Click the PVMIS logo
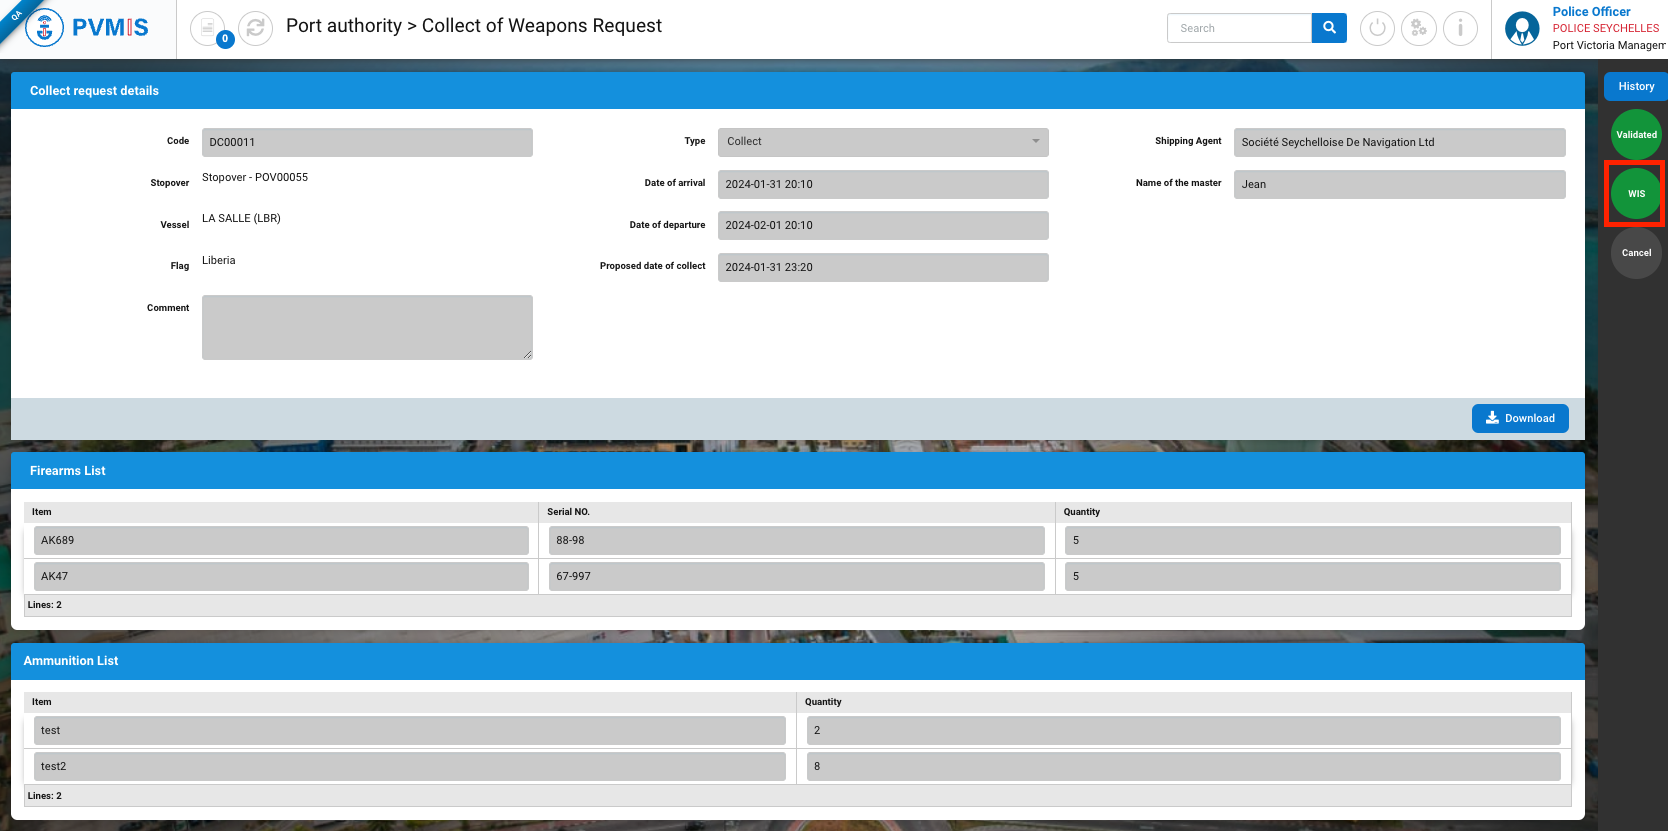This screenshot has height=831, width=1668. point(88,28)
